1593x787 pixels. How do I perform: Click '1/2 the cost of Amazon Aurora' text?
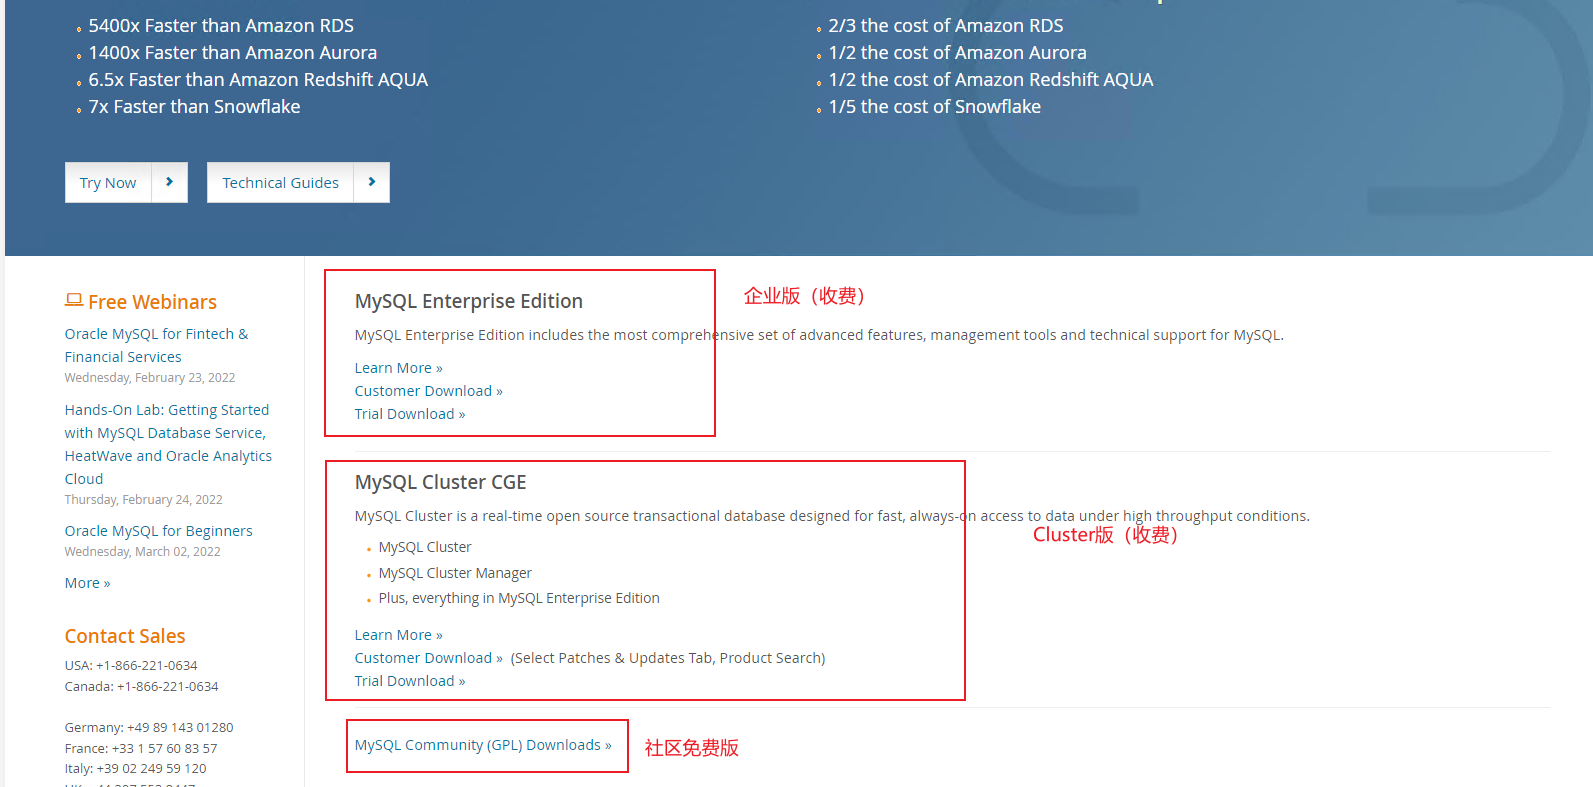tap(957, 53)
